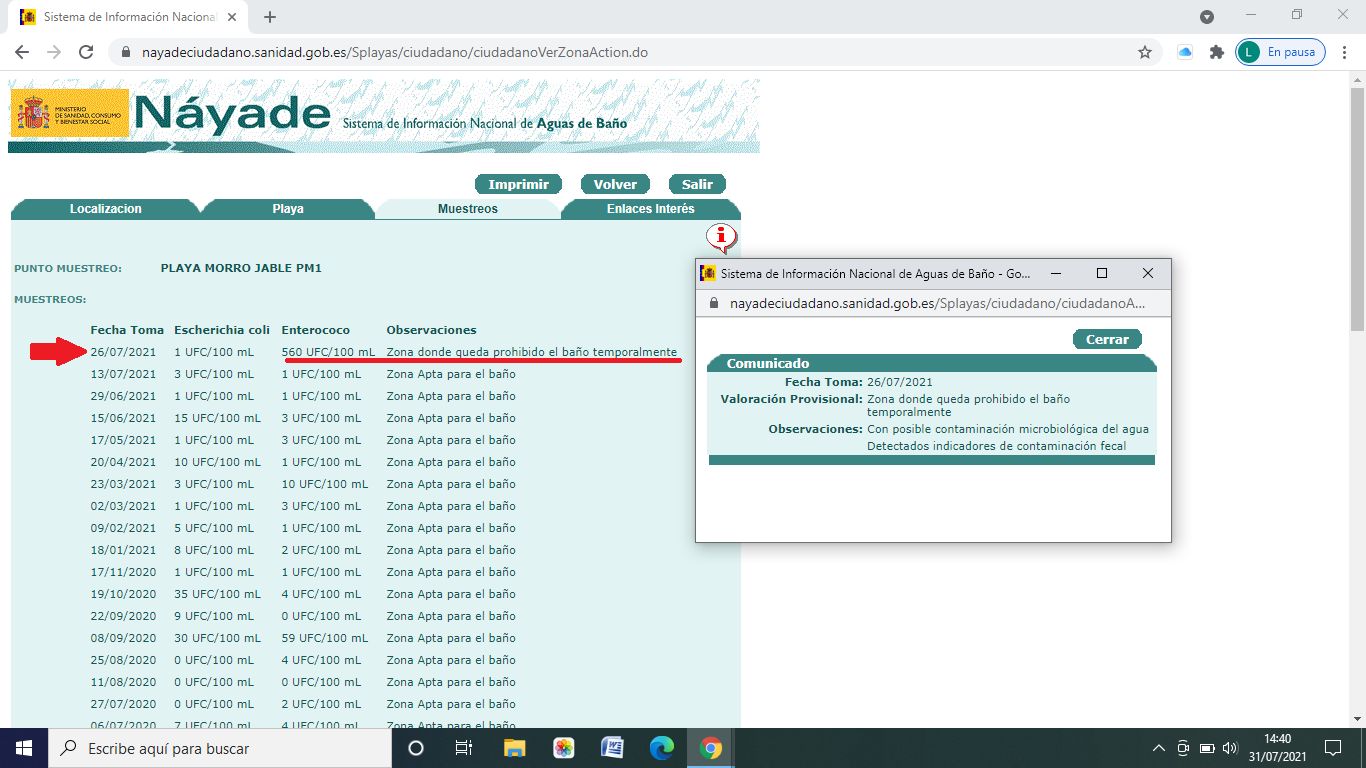Bookmark this page with the star icon
This screenshot has height=768, width=1366.
(1145, 52)
